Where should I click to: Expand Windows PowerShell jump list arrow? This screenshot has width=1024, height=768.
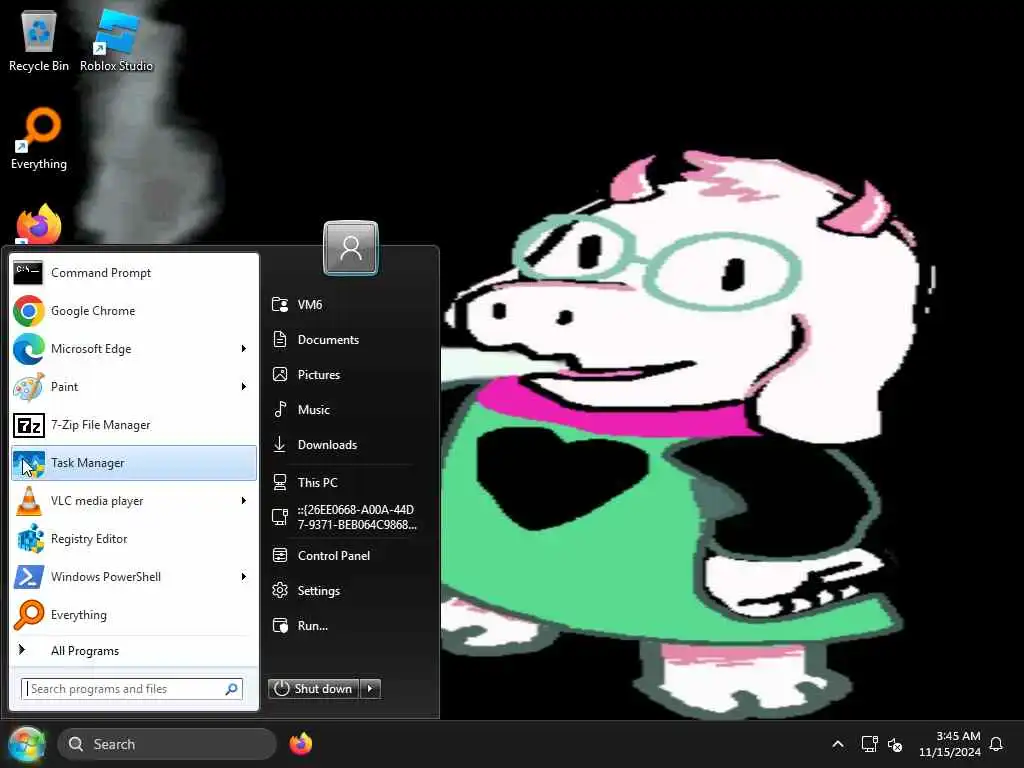pyautogui.click(x=244, y=577)
